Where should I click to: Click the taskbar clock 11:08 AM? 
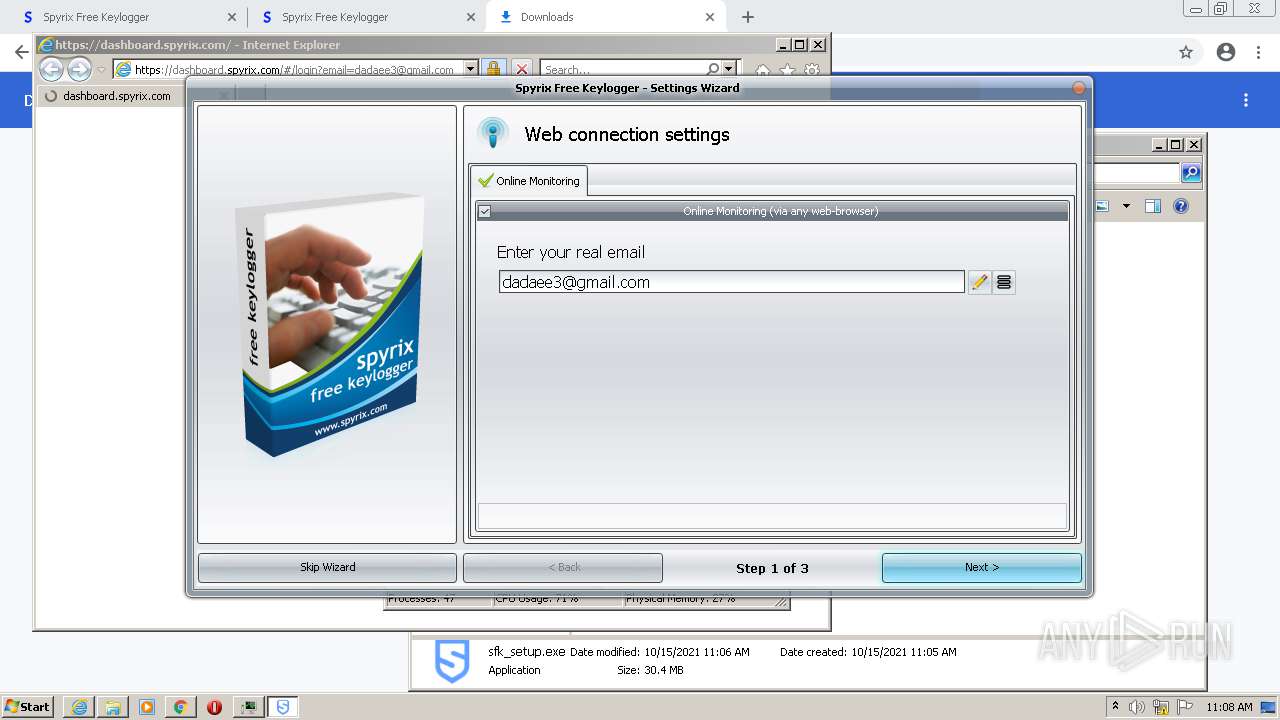coord(1229,707)
